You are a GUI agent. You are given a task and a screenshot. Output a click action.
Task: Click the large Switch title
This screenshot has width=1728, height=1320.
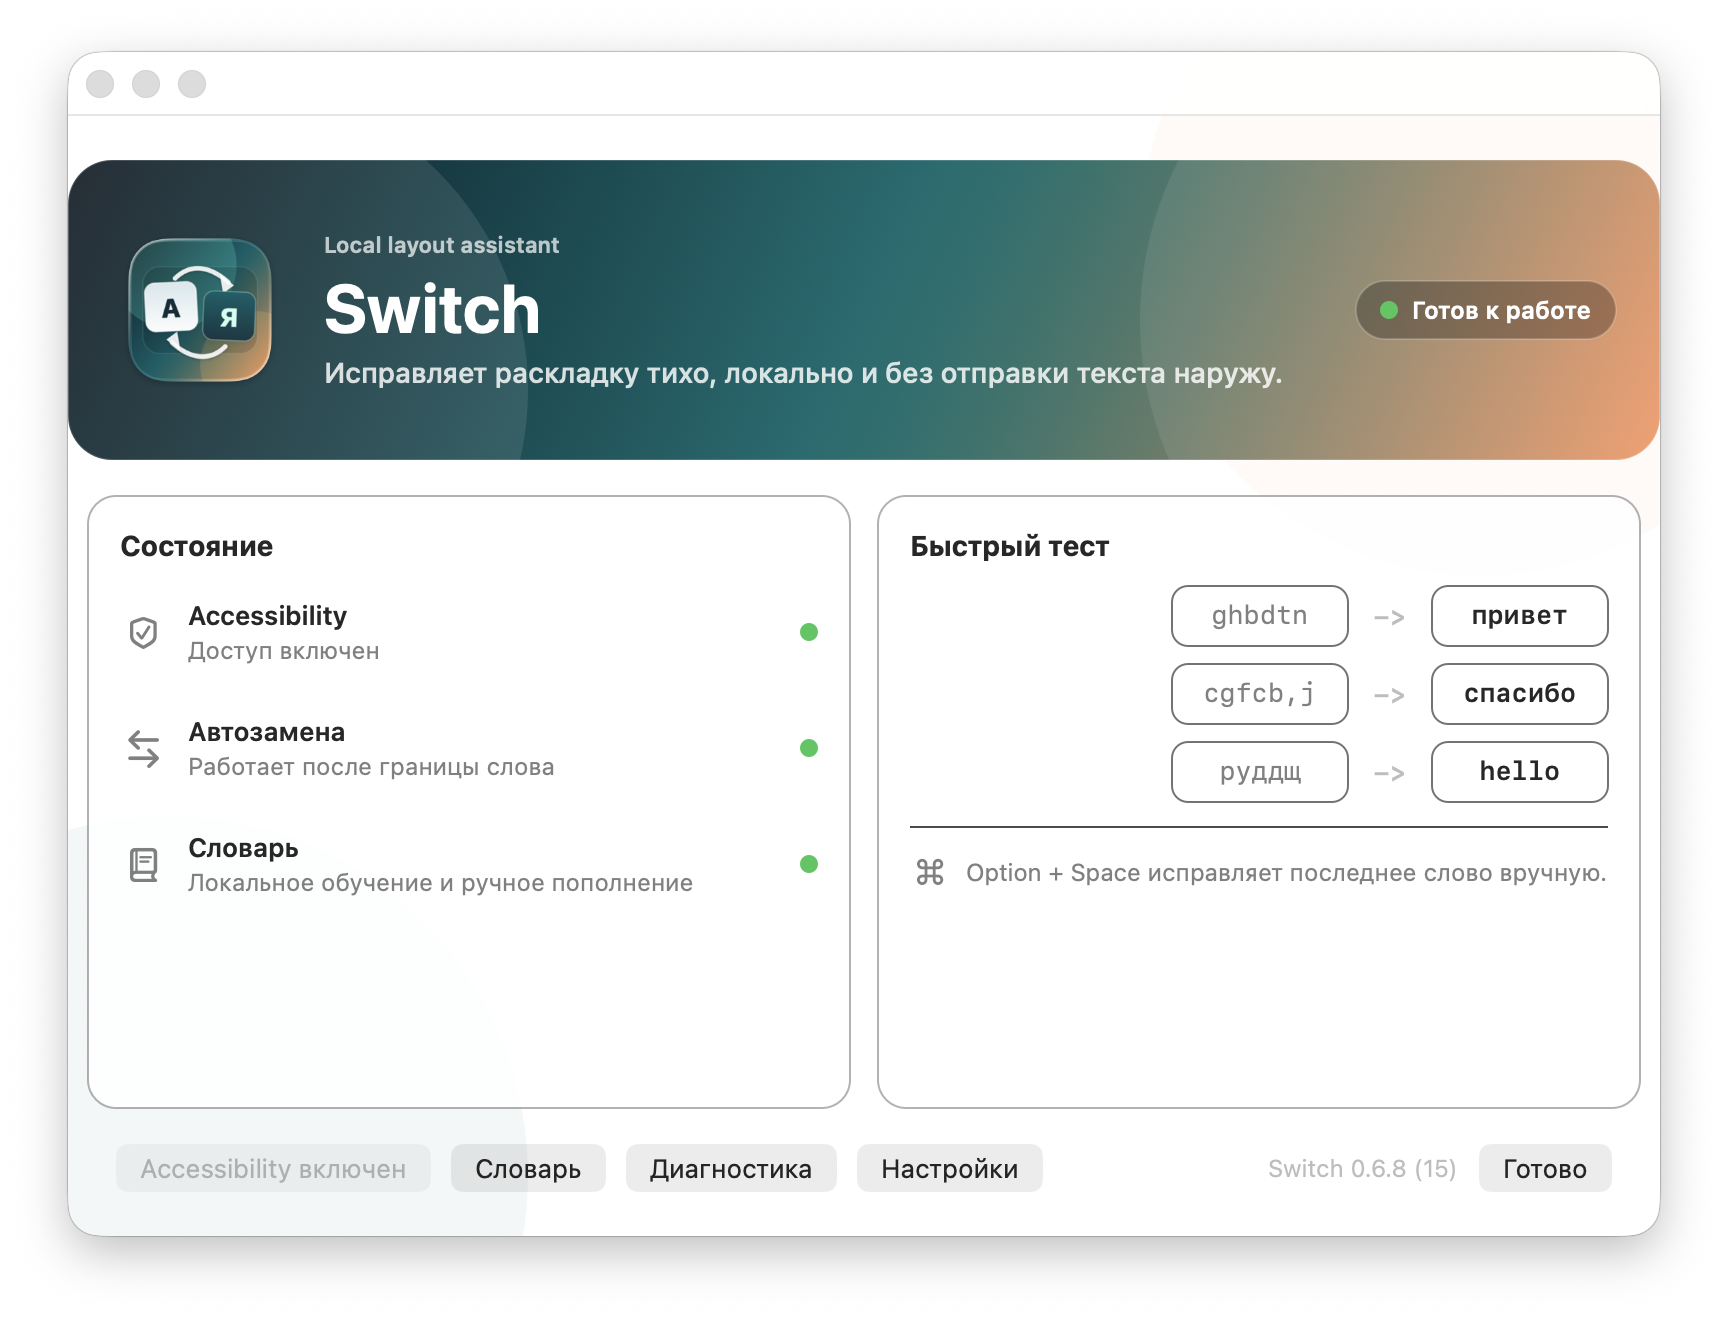tap(432, 310)
